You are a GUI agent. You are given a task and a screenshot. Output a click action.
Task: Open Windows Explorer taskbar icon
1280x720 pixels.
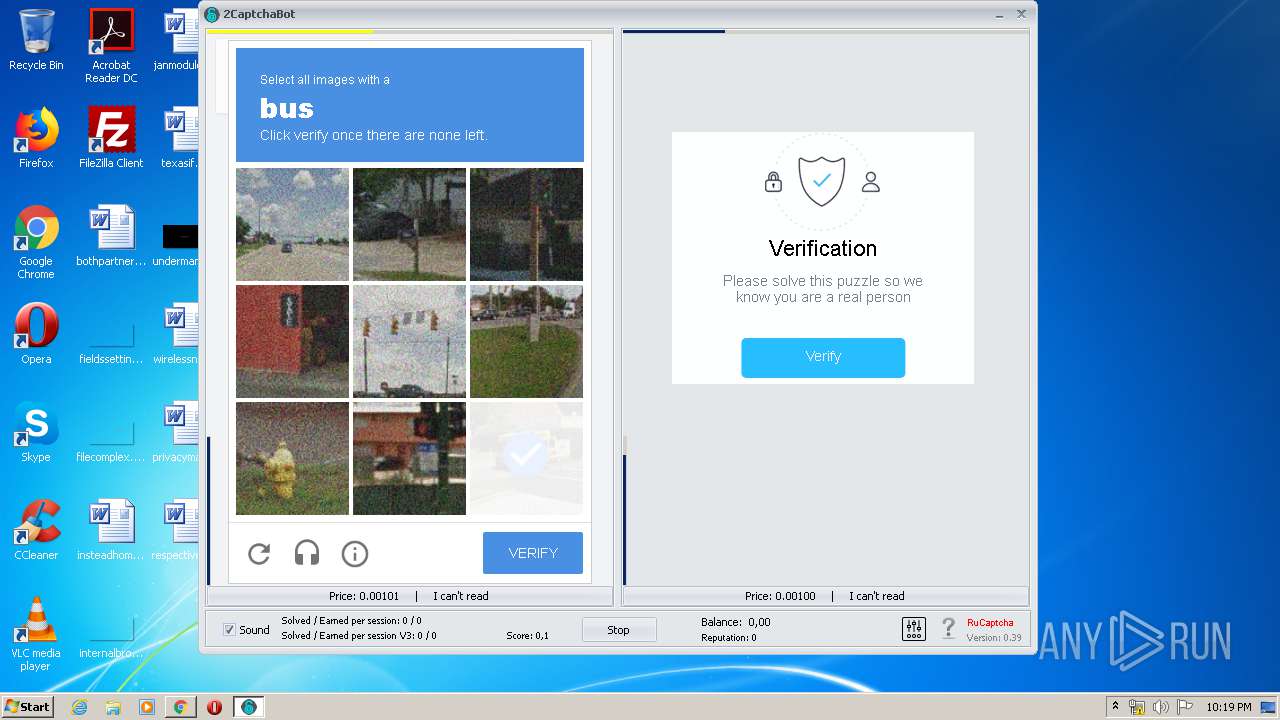pyautogui.click(x=113, y=707)
